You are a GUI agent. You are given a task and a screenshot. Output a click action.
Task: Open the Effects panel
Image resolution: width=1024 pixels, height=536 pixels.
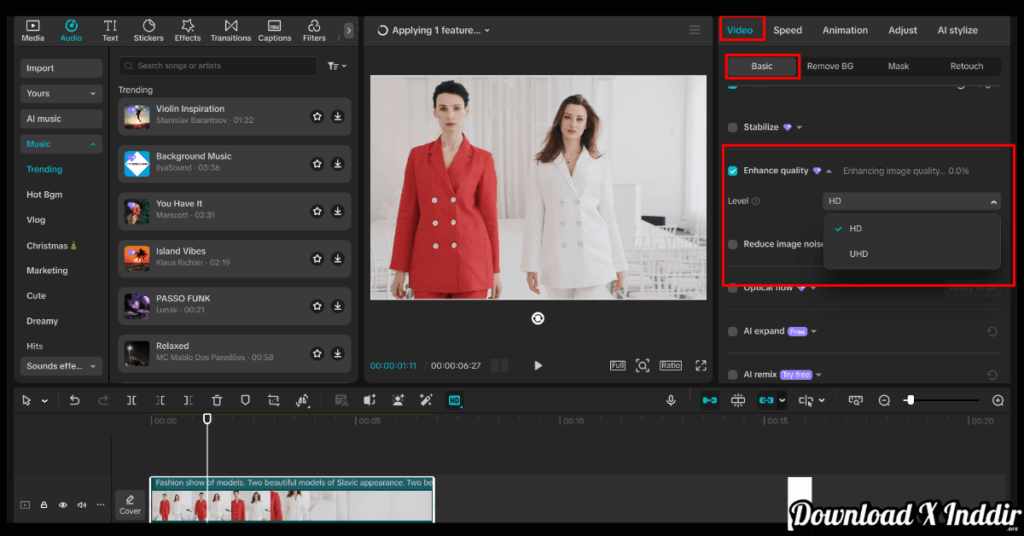(187, 30)
